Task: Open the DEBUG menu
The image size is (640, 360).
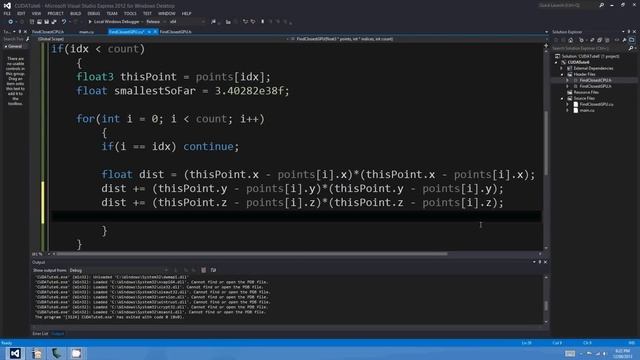Action: [x=94, y=13]
